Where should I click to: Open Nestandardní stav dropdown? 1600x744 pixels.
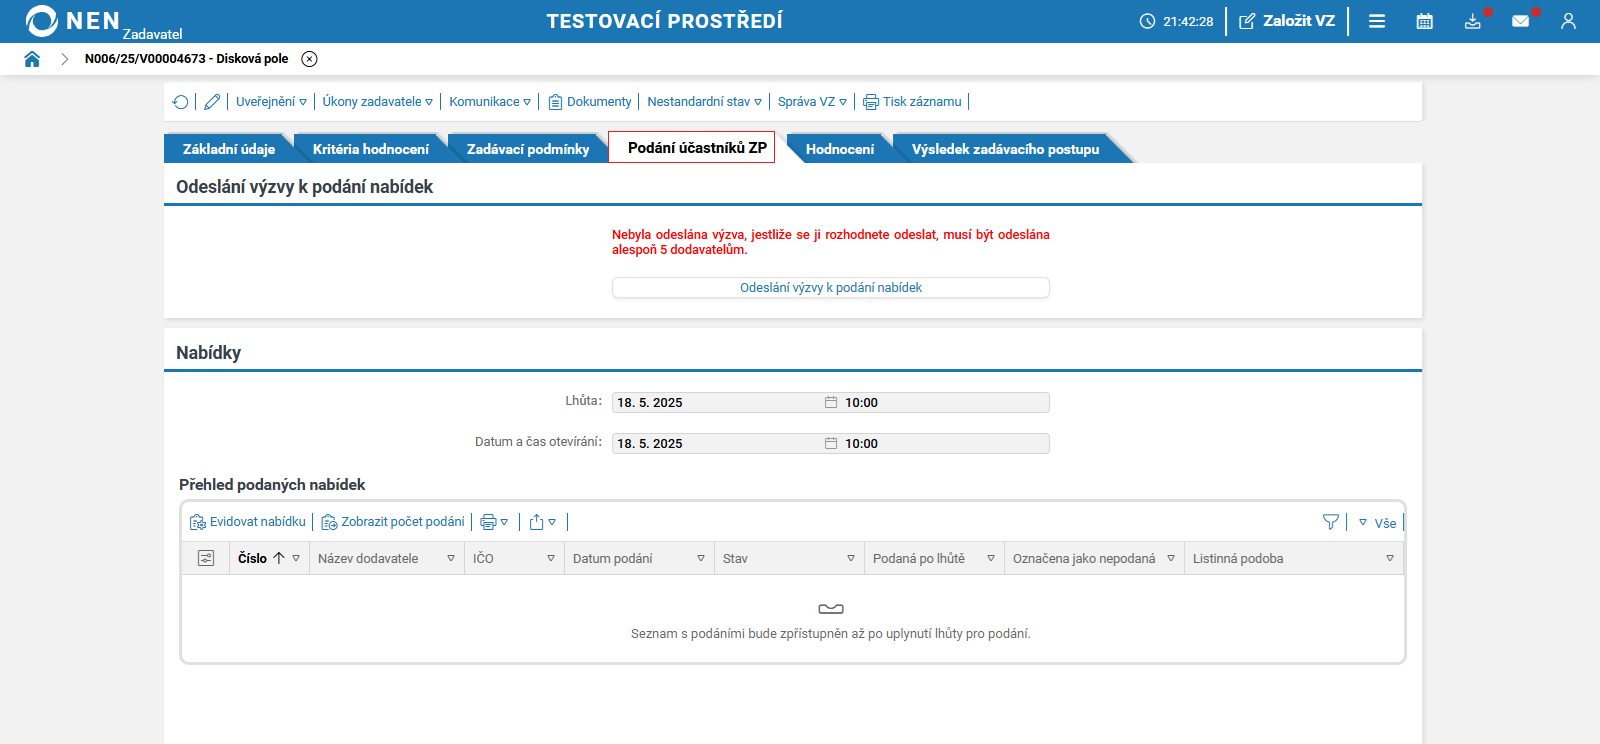(x=704, y=102)
